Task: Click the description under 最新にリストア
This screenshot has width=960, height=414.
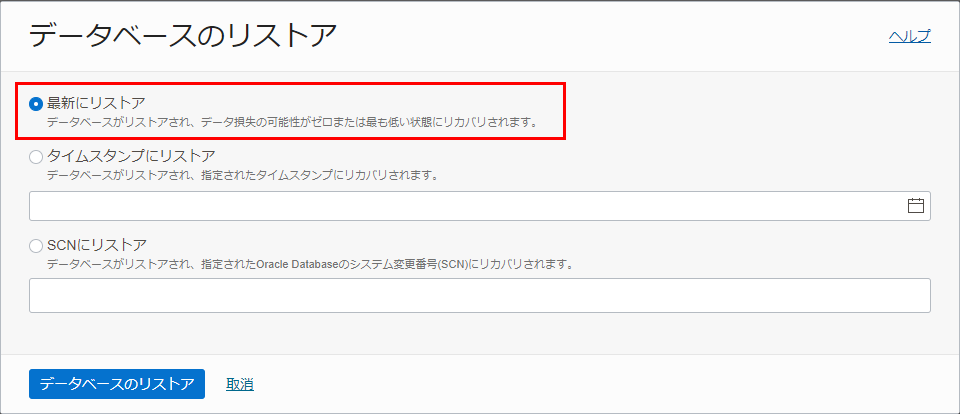Action: 292,123
